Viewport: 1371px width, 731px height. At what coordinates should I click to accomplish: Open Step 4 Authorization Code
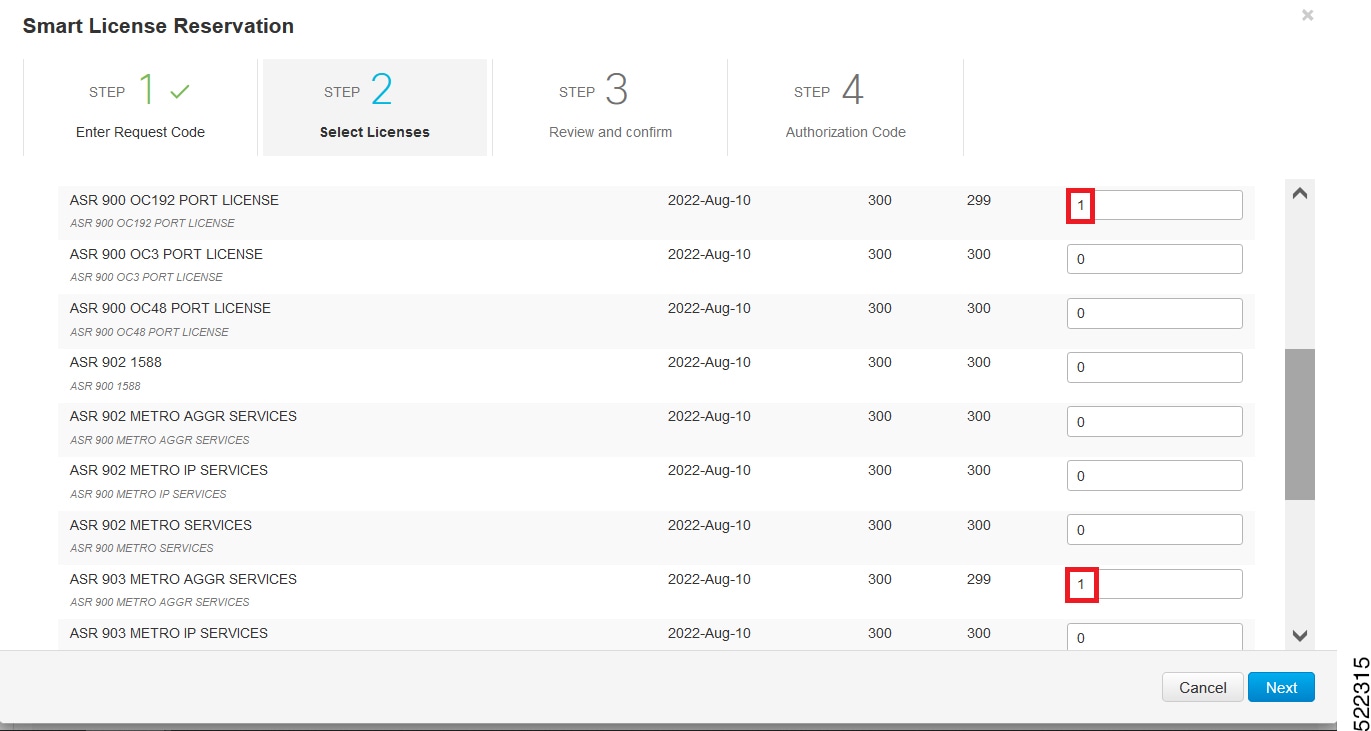point(845,108)
